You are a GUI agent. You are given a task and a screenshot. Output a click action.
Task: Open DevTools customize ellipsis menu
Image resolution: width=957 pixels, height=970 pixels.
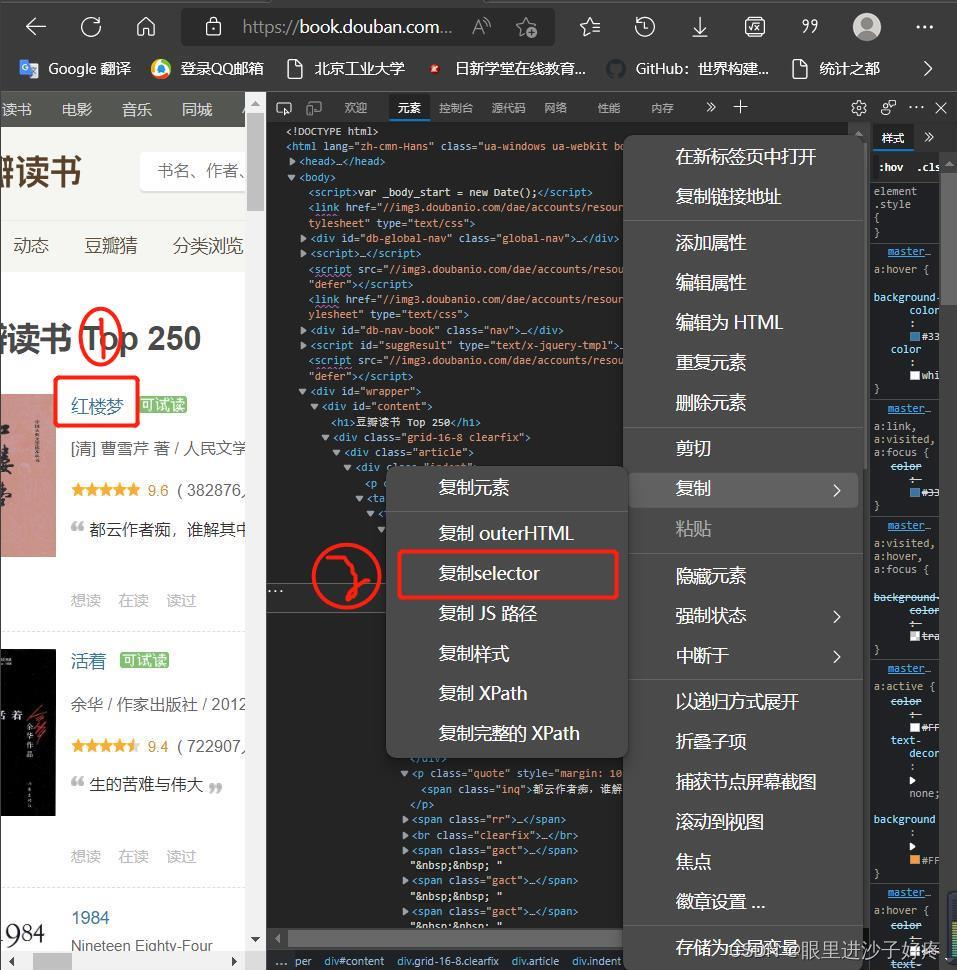point(916,108)
